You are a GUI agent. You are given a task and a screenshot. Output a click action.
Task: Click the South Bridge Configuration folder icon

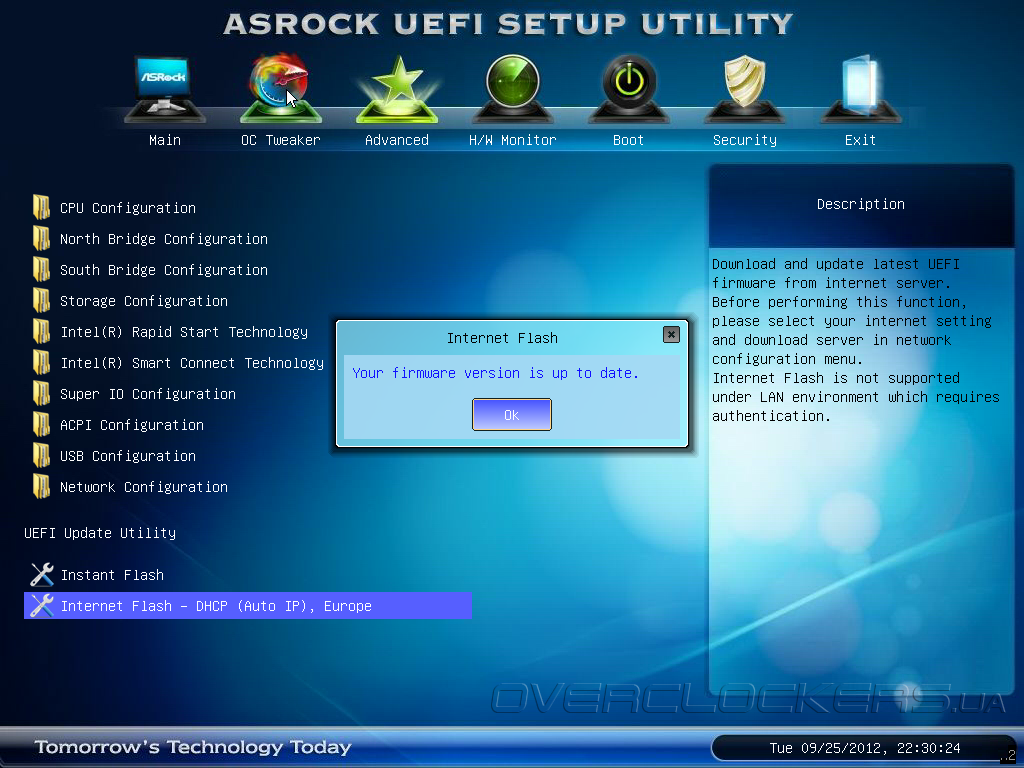(41, 269)
